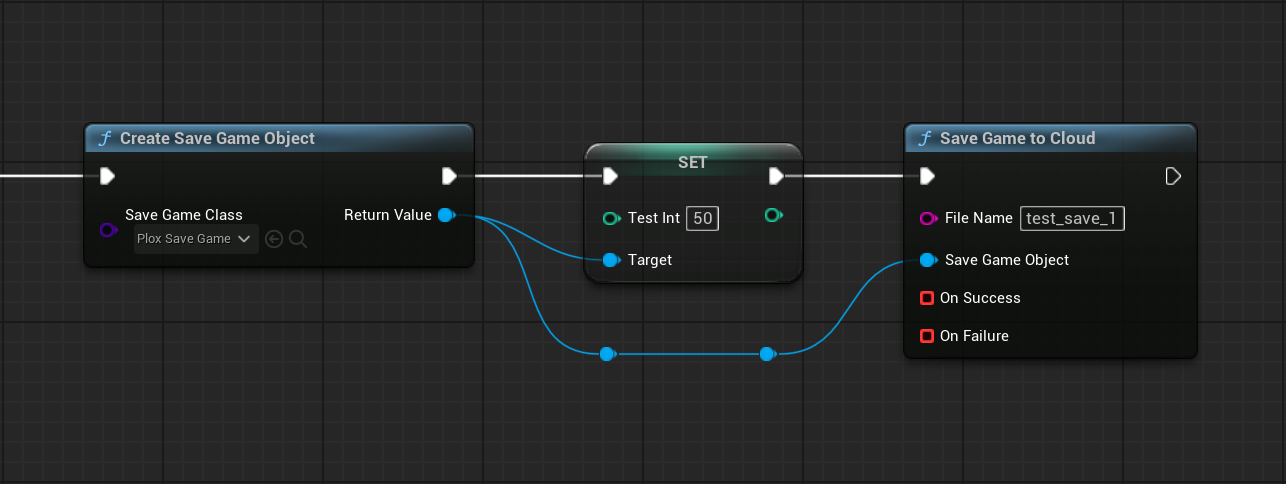Click the SET node exec input pin
Viewport: 1286px width, 484px height.
[x=610, y=176]
